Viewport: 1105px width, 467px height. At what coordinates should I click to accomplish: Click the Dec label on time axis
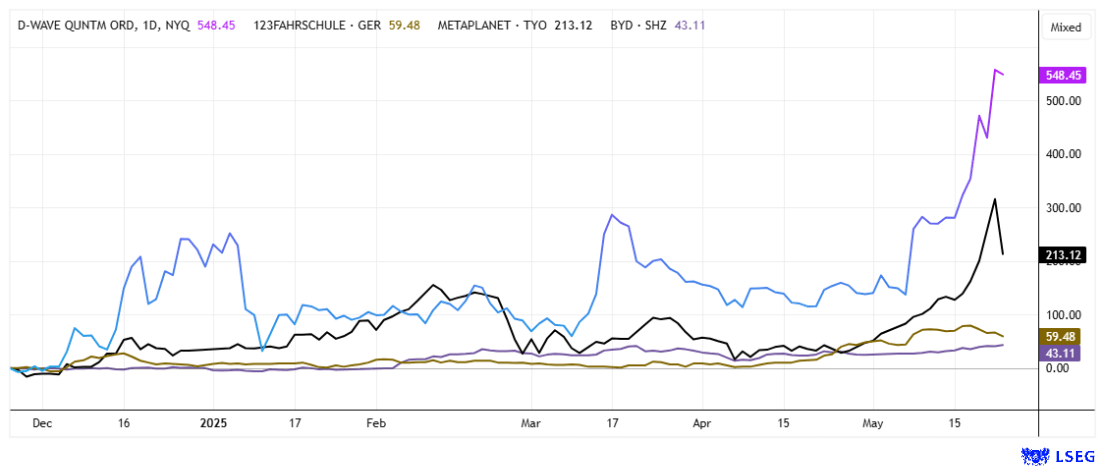(42, 423)
